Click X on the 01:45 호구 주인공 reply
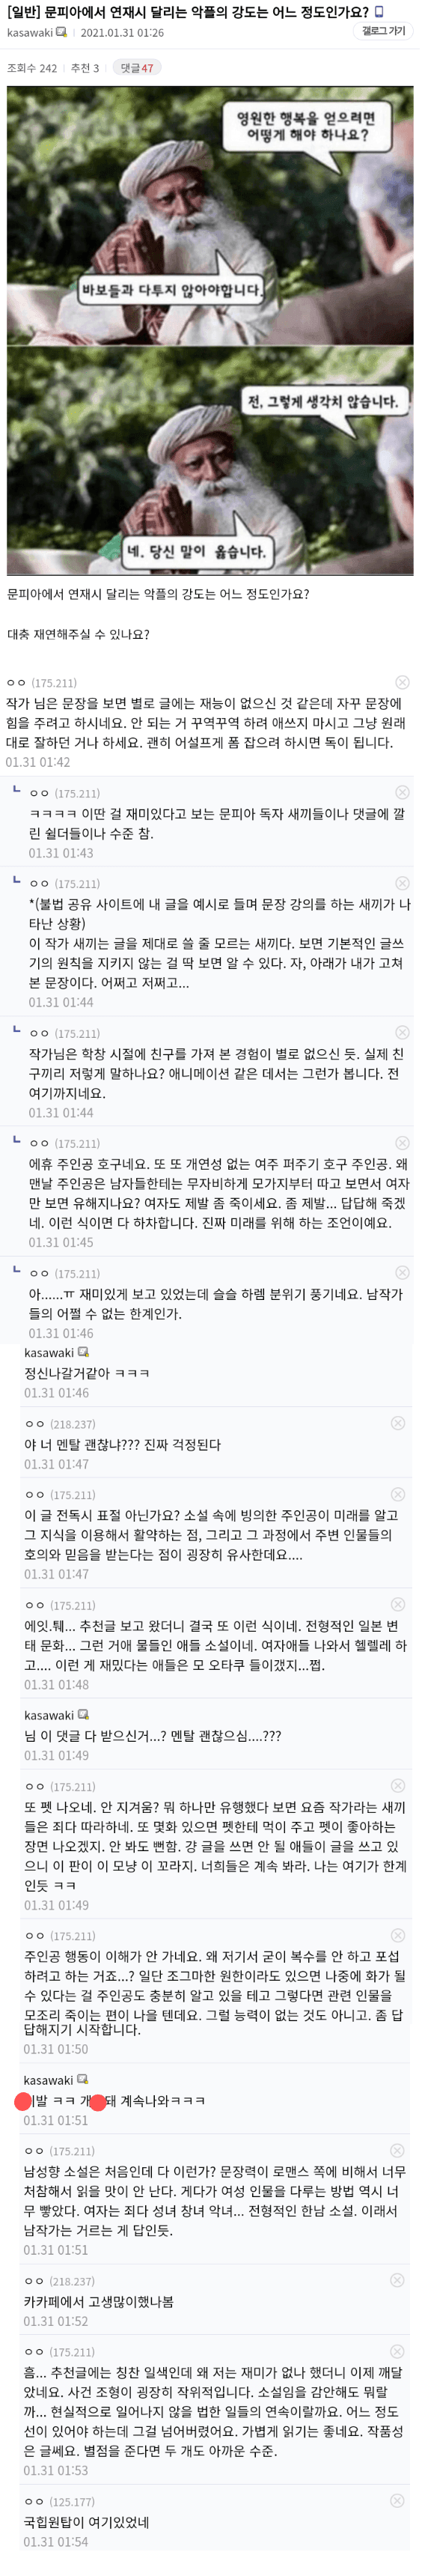This screenshot has height=2576, width=422. (401, 1142)
